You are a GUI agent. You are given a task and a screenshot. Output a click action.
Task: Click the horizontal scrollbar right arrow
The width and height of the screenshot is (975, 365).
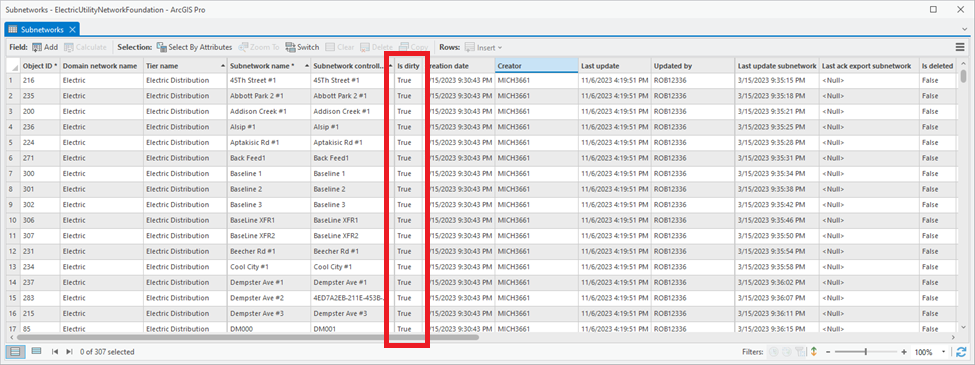pos(954,338)
